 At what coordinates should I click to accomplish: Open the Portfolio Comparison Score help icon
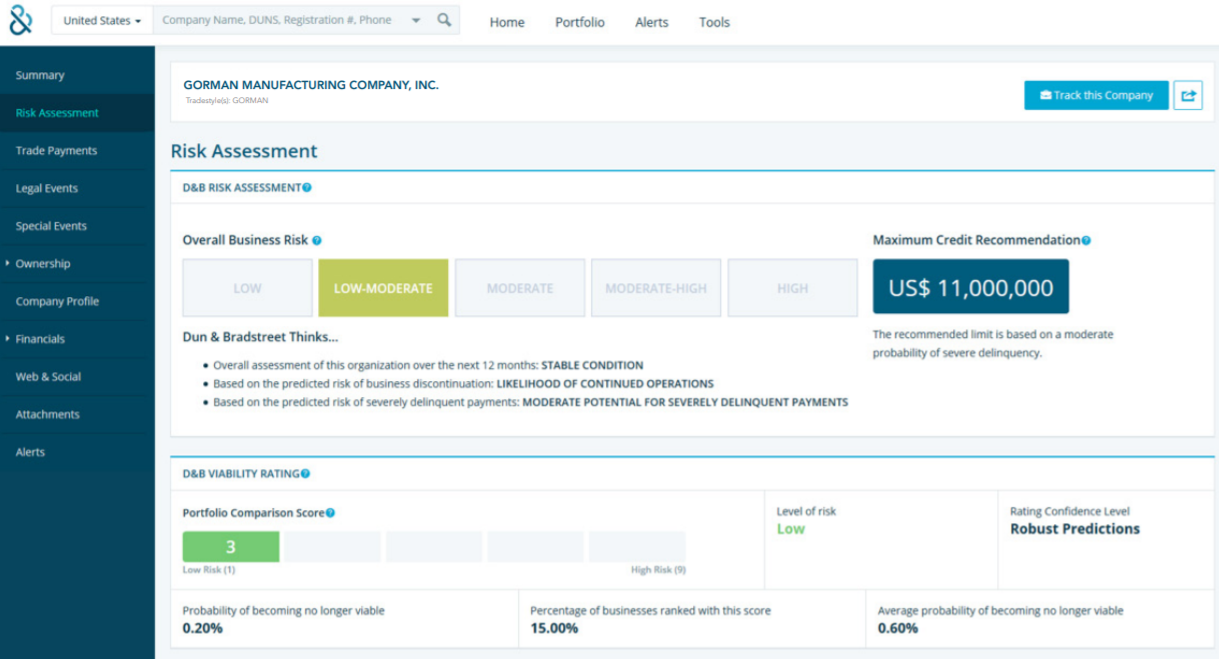(330, 513)
